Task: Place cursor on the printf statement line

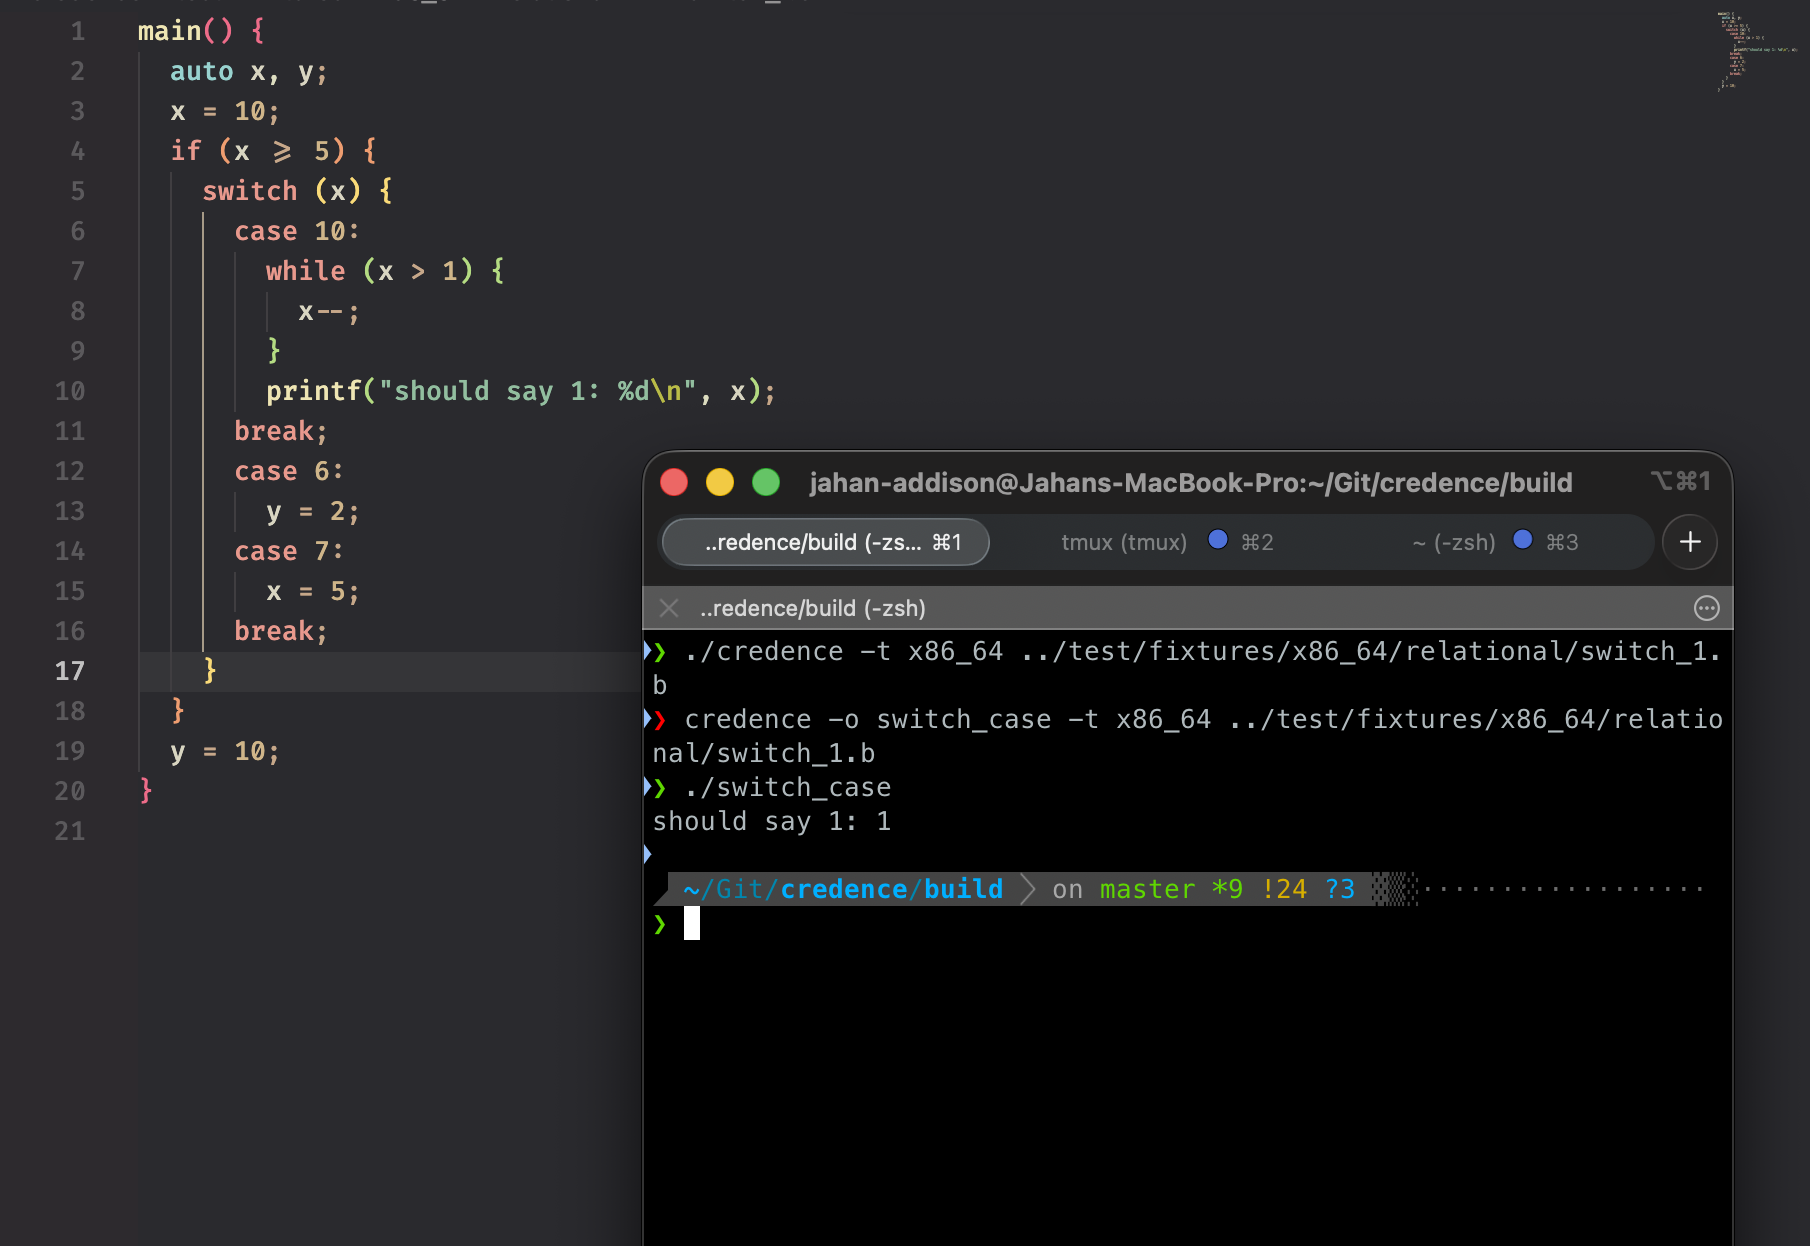Action: point(520,391)
